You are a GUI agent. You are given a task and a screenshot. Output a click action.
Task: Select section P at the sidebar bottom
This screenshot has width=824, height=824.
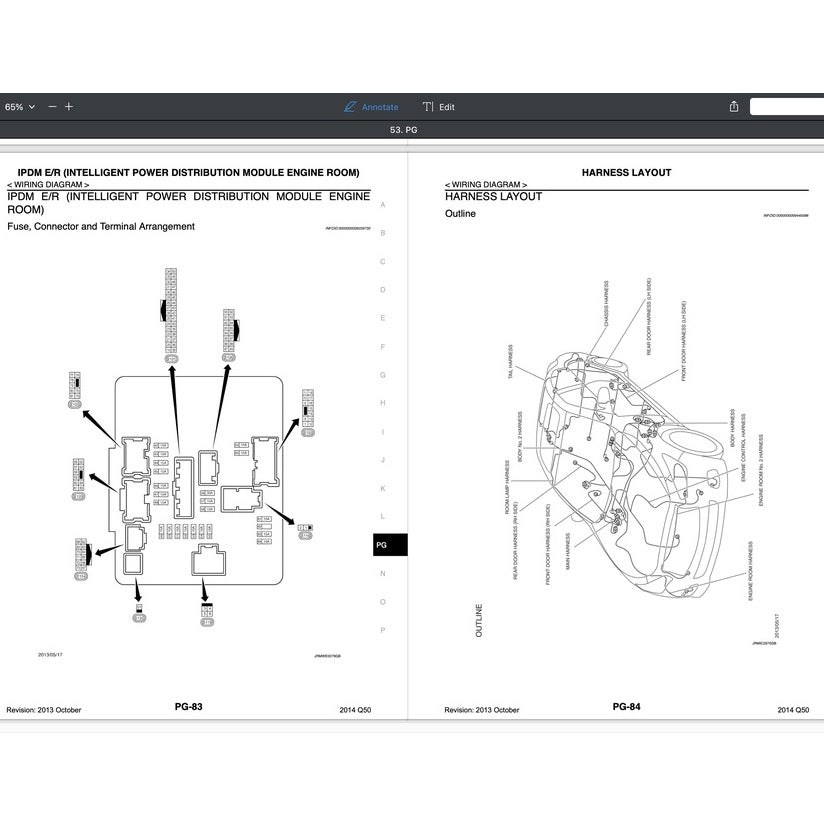[382, 631]
